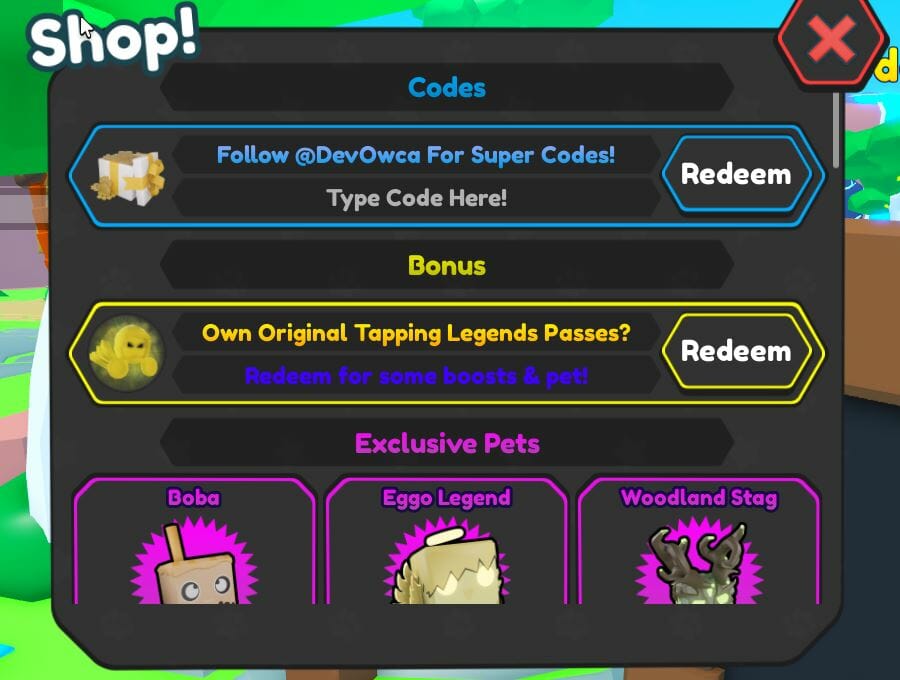900x680 pixels.
Task: Select the Woodland Stag pet image
Action: pos(699,561)
